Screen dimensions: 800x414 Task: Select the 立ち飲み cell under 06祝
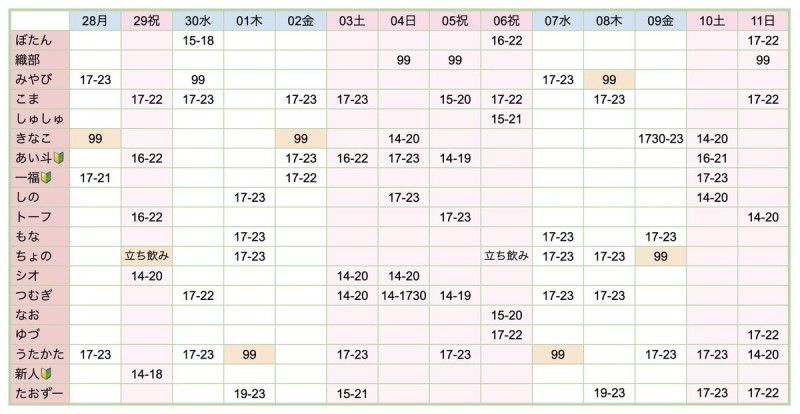pos(507,256)
